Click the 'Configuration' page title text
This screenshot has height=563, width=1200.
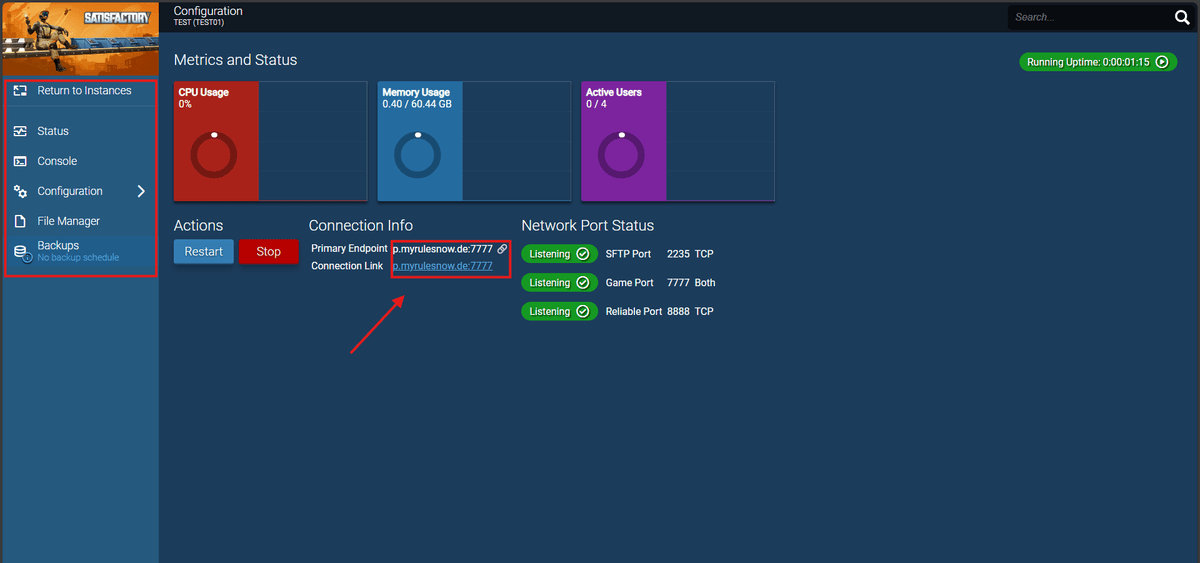[208, 11]
